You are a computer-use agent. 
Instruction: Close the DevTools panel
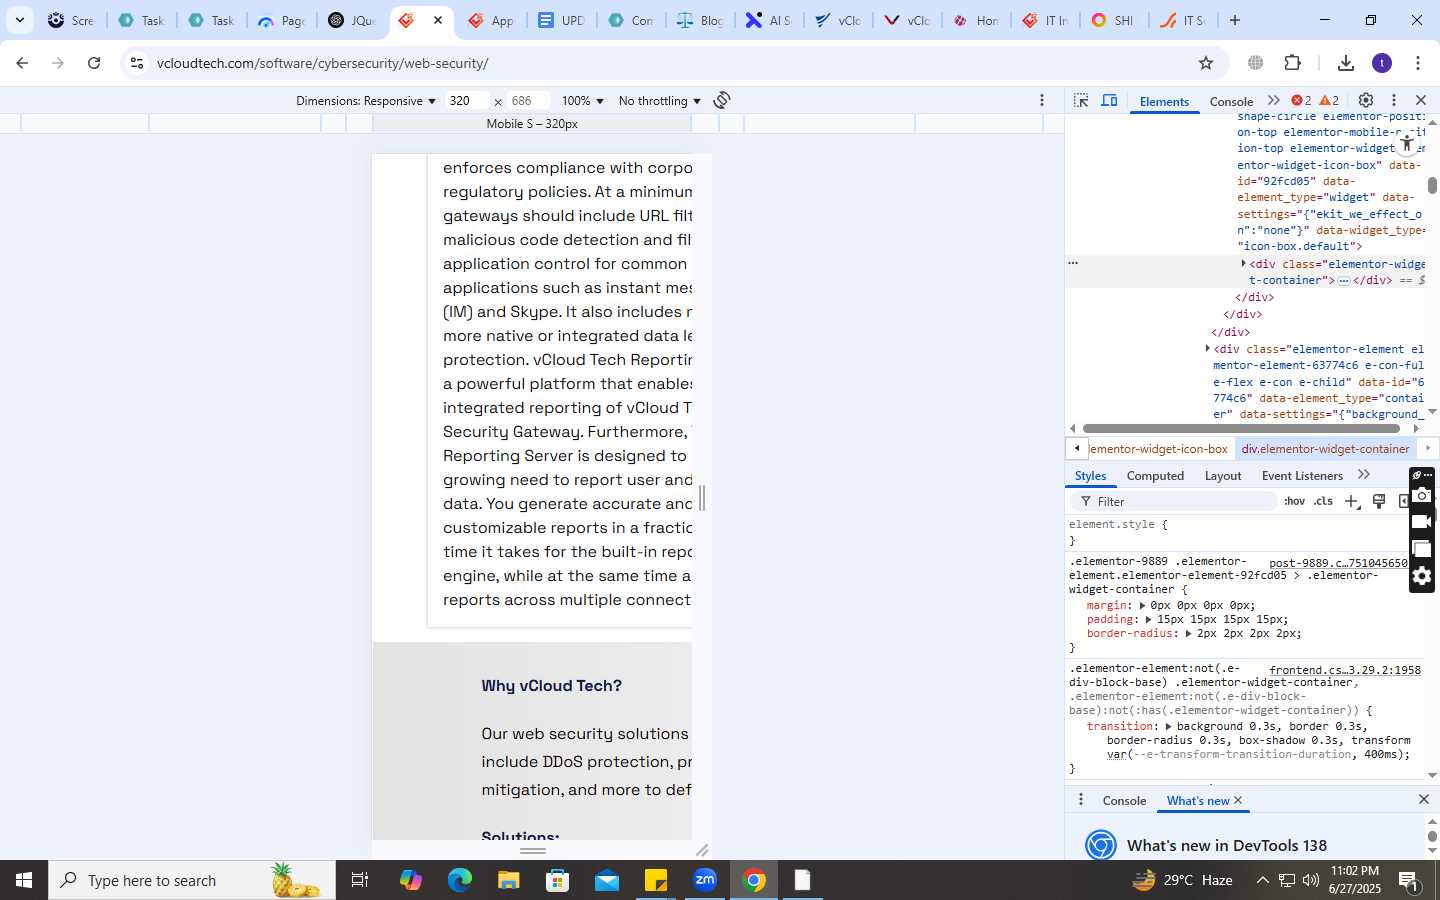[1421, 100]
